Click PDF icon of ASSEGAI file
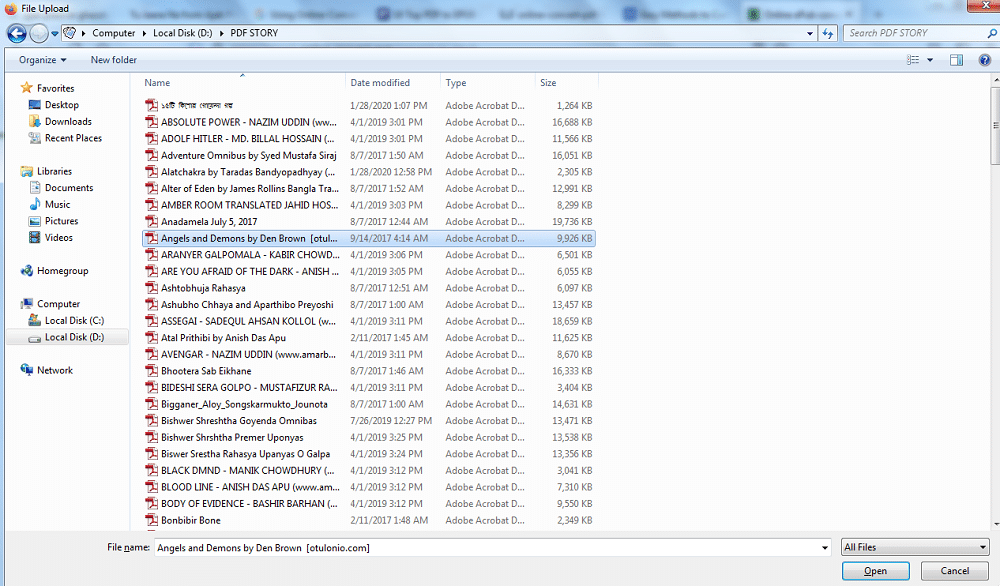This screenshot has height=586, width=1000. tap(151, 321)
